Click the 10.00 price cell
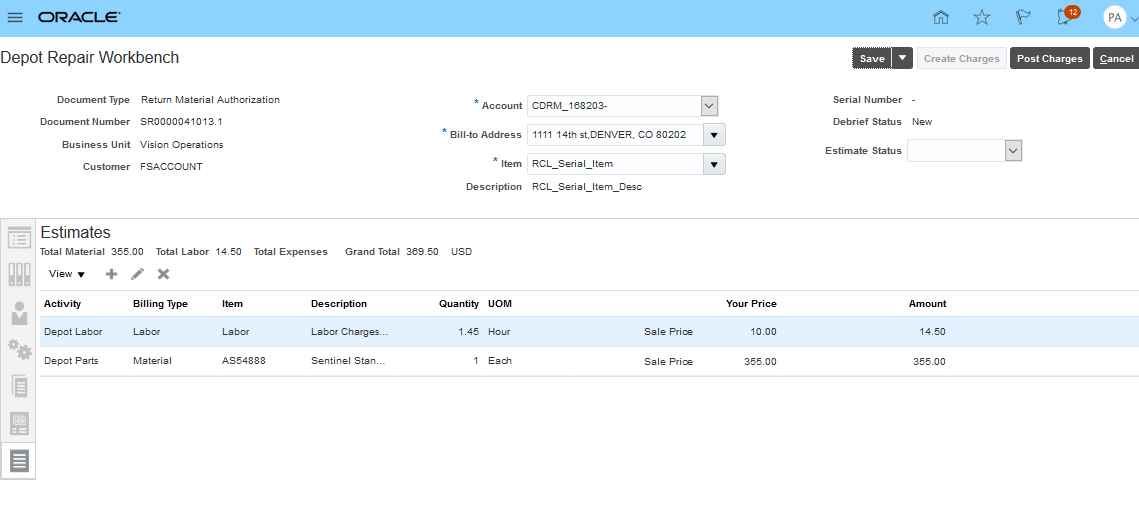The height and width of the screenshot is (510, 1139). 764,332
